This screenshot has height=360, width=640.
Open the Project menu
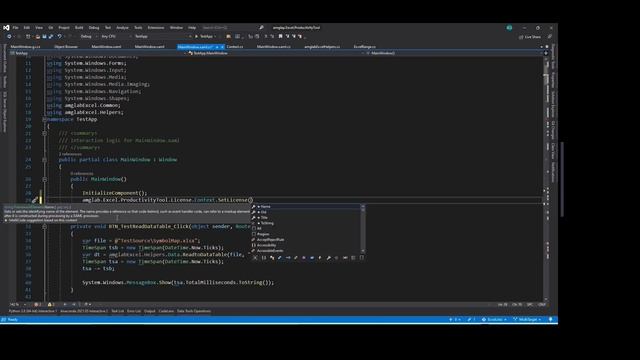(64, 28)
